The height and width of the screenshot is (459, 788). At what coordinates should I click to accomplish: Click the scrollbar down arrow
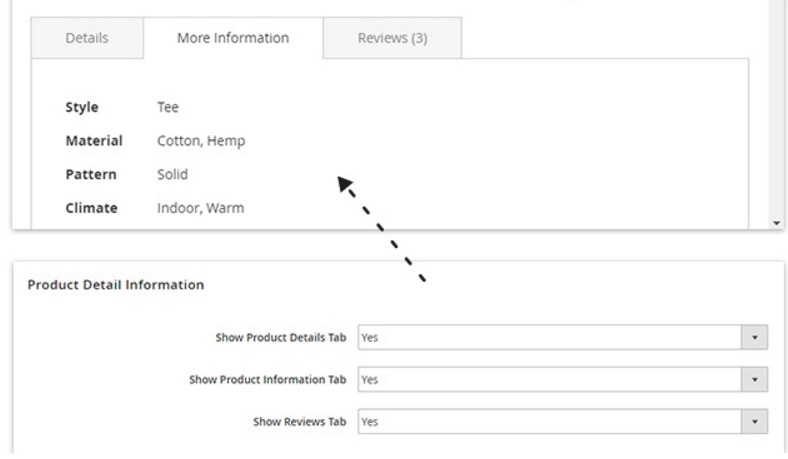[x=778, y=223]
